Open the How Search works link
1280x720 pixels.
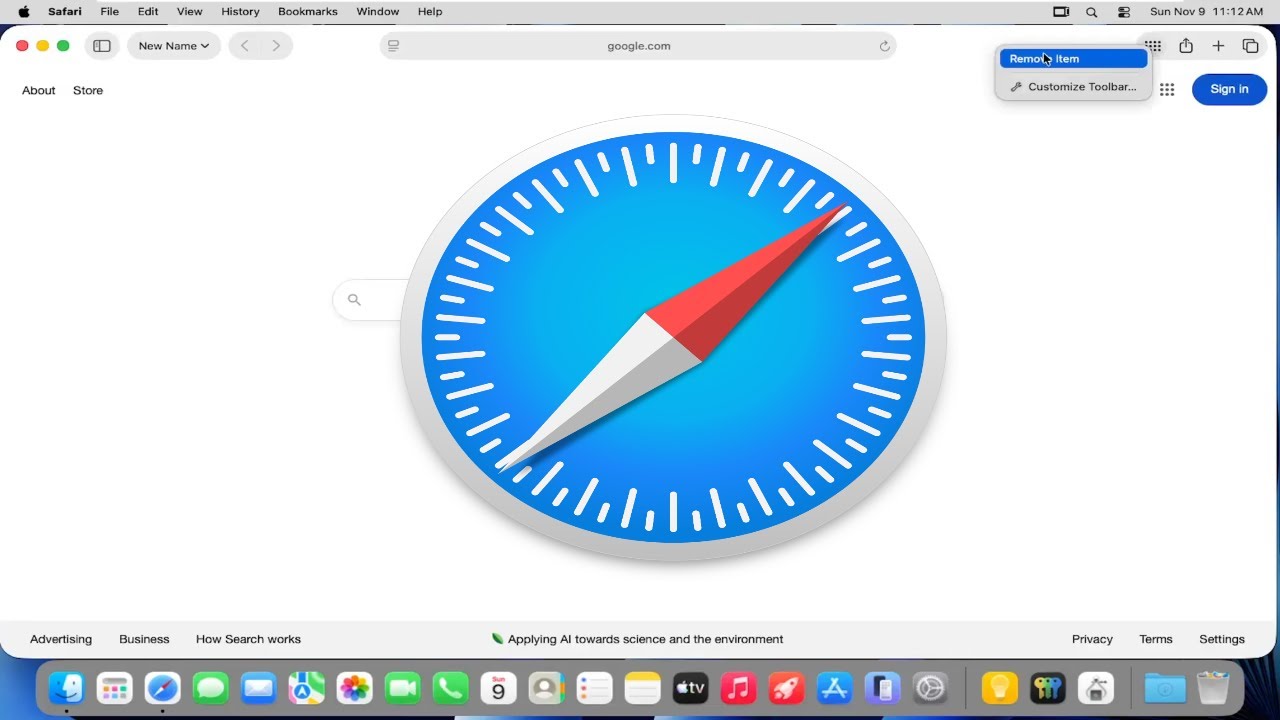pos(248,639)
